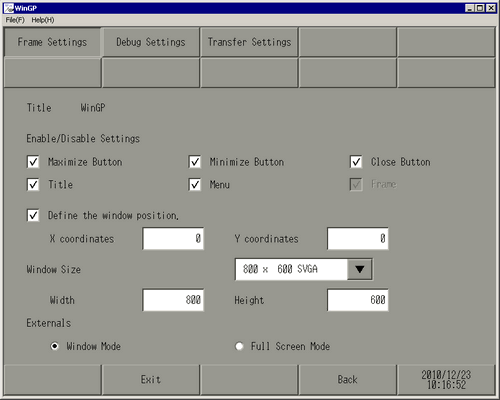Open the Window Size dropdown arrow
Image resolution: width=500 pixels, height=400 pixels.
359,269
